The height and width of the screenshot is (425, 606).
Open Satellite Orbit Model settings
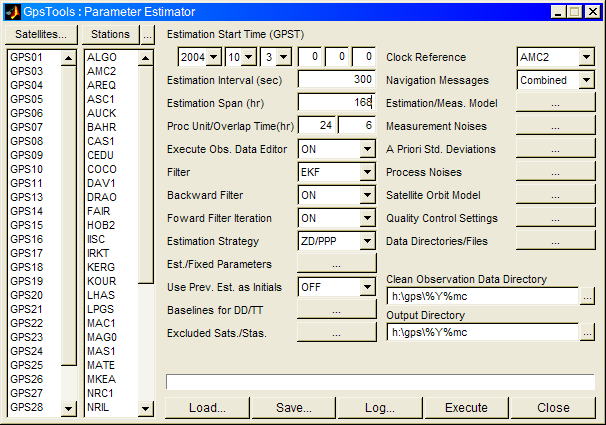(x=555, y=195)
